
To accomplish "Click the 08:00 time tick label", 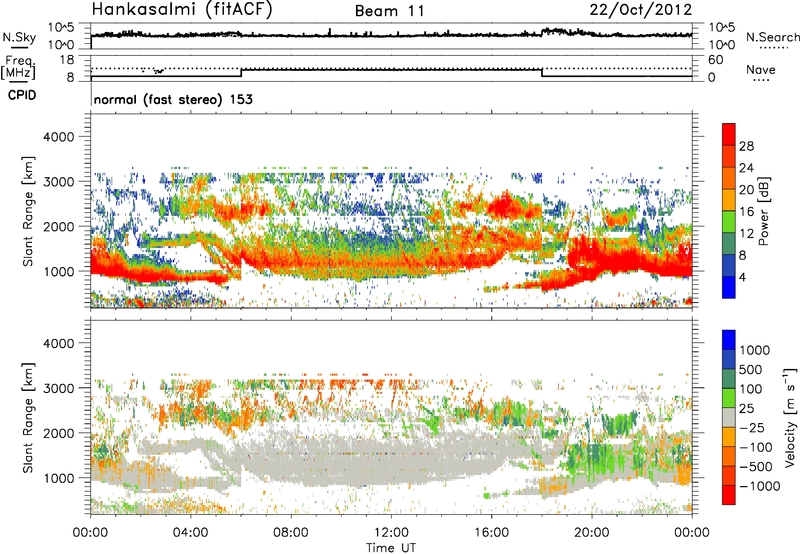I will click(x=291, y=533).
